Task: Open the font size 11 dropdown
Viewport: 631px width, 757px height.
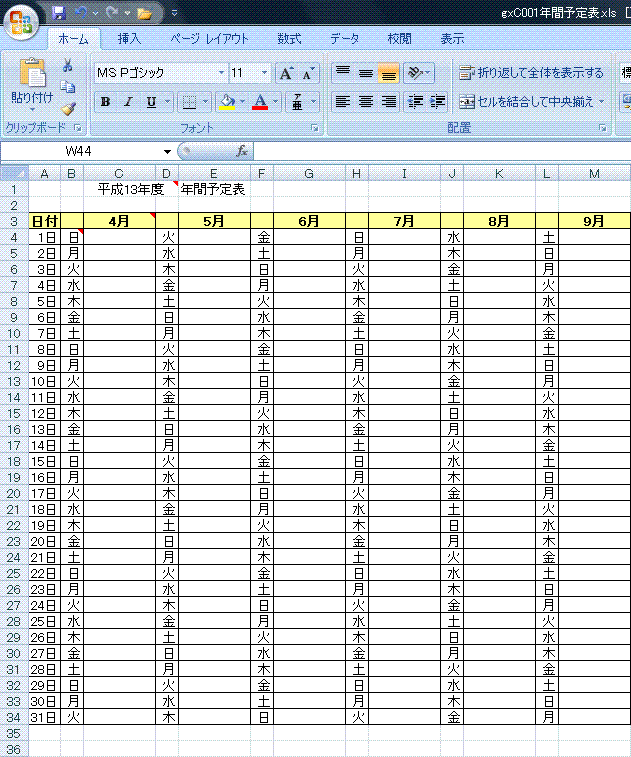Action: (x=264, y=73)
